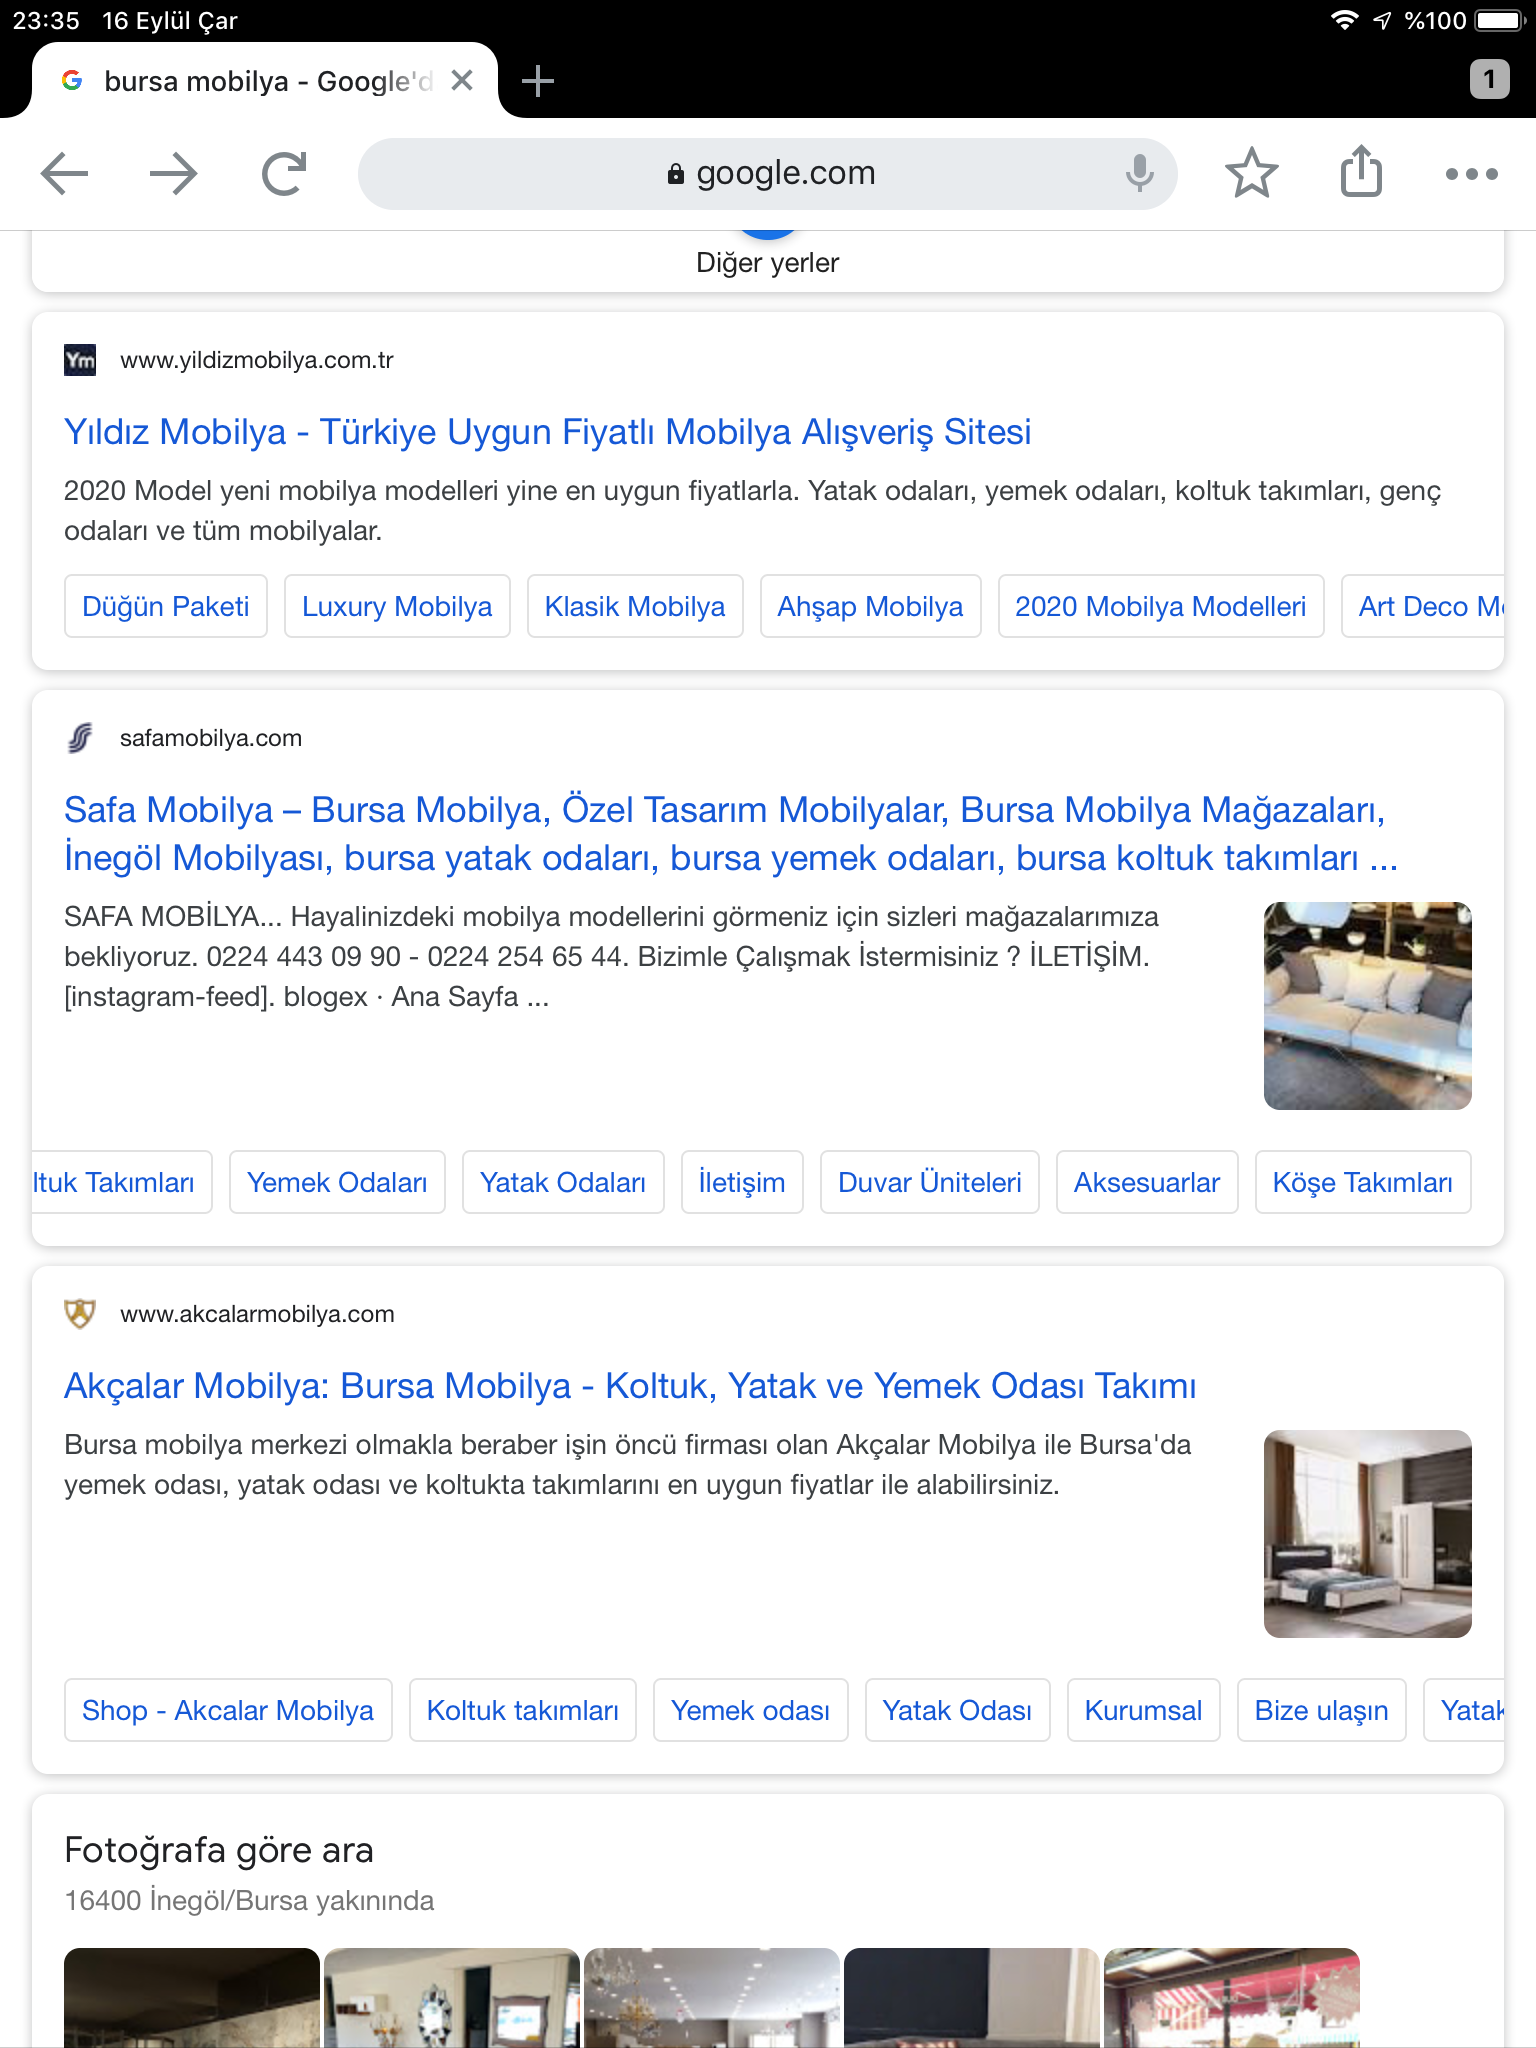Open the first Fotoğrafa göre ara photo
The height and width of the screenshot is (2048, 1536).
tap(192, 1998)
